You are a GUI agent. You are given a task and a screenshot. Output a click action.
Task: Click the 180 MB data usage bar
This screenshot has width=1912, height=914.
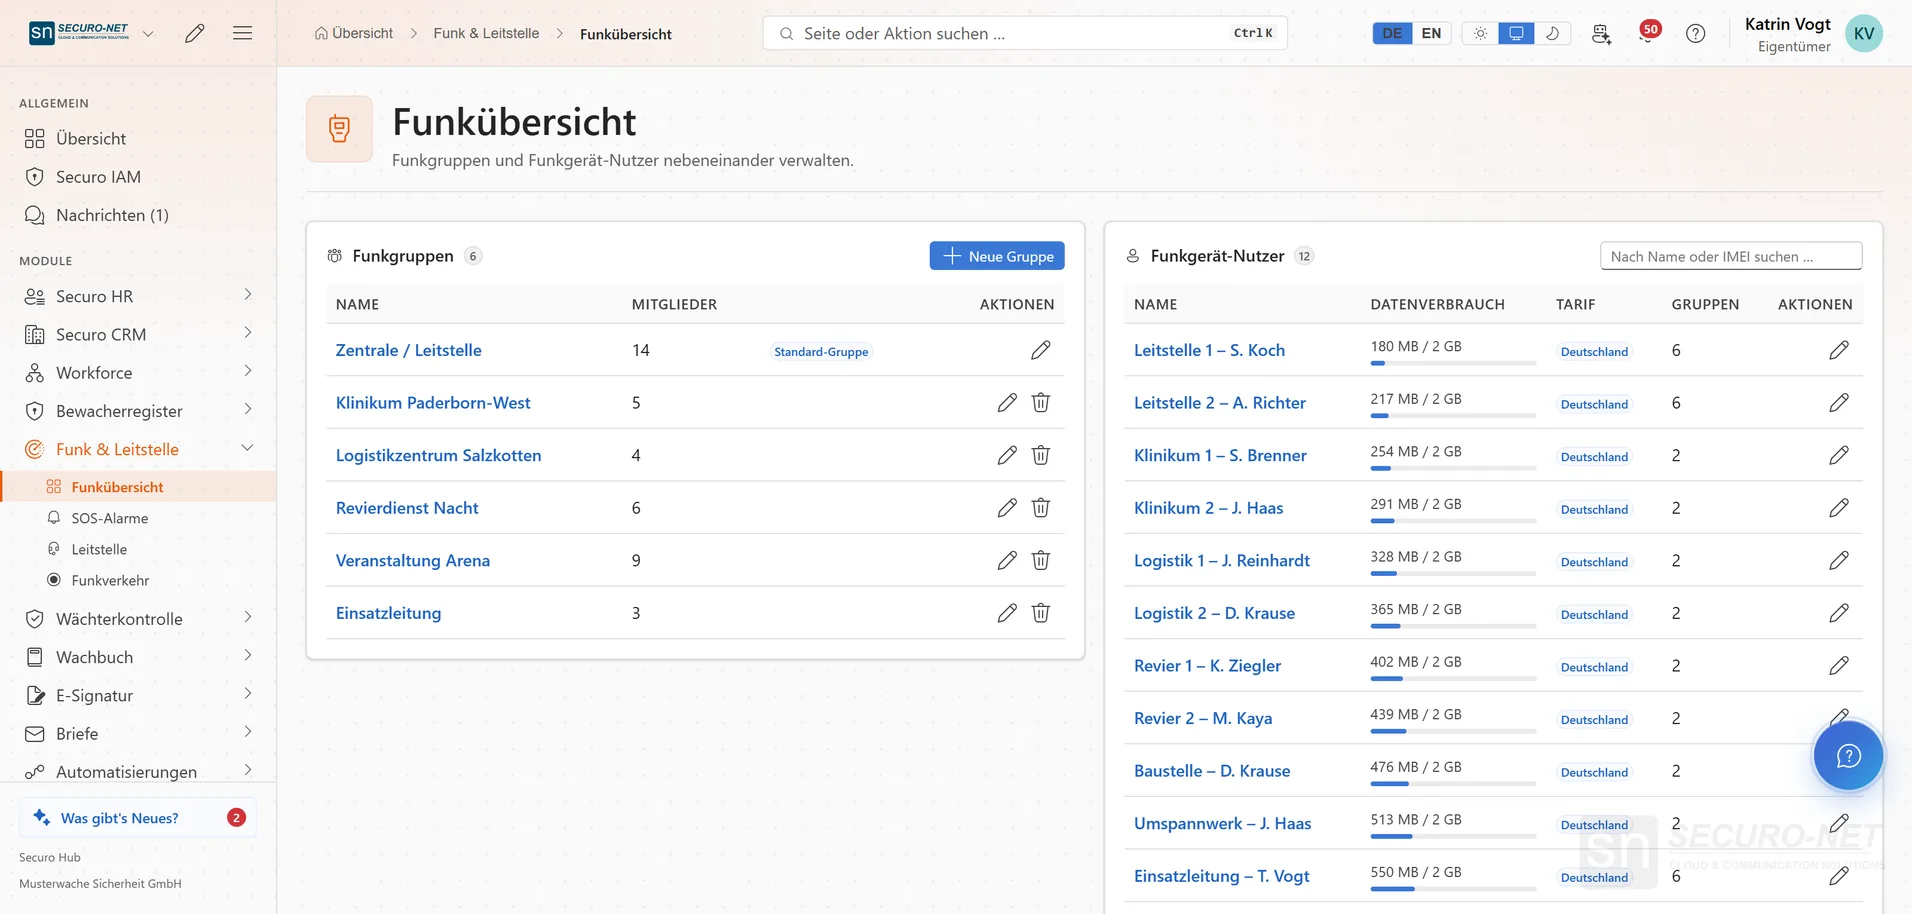click(1453, 363)
